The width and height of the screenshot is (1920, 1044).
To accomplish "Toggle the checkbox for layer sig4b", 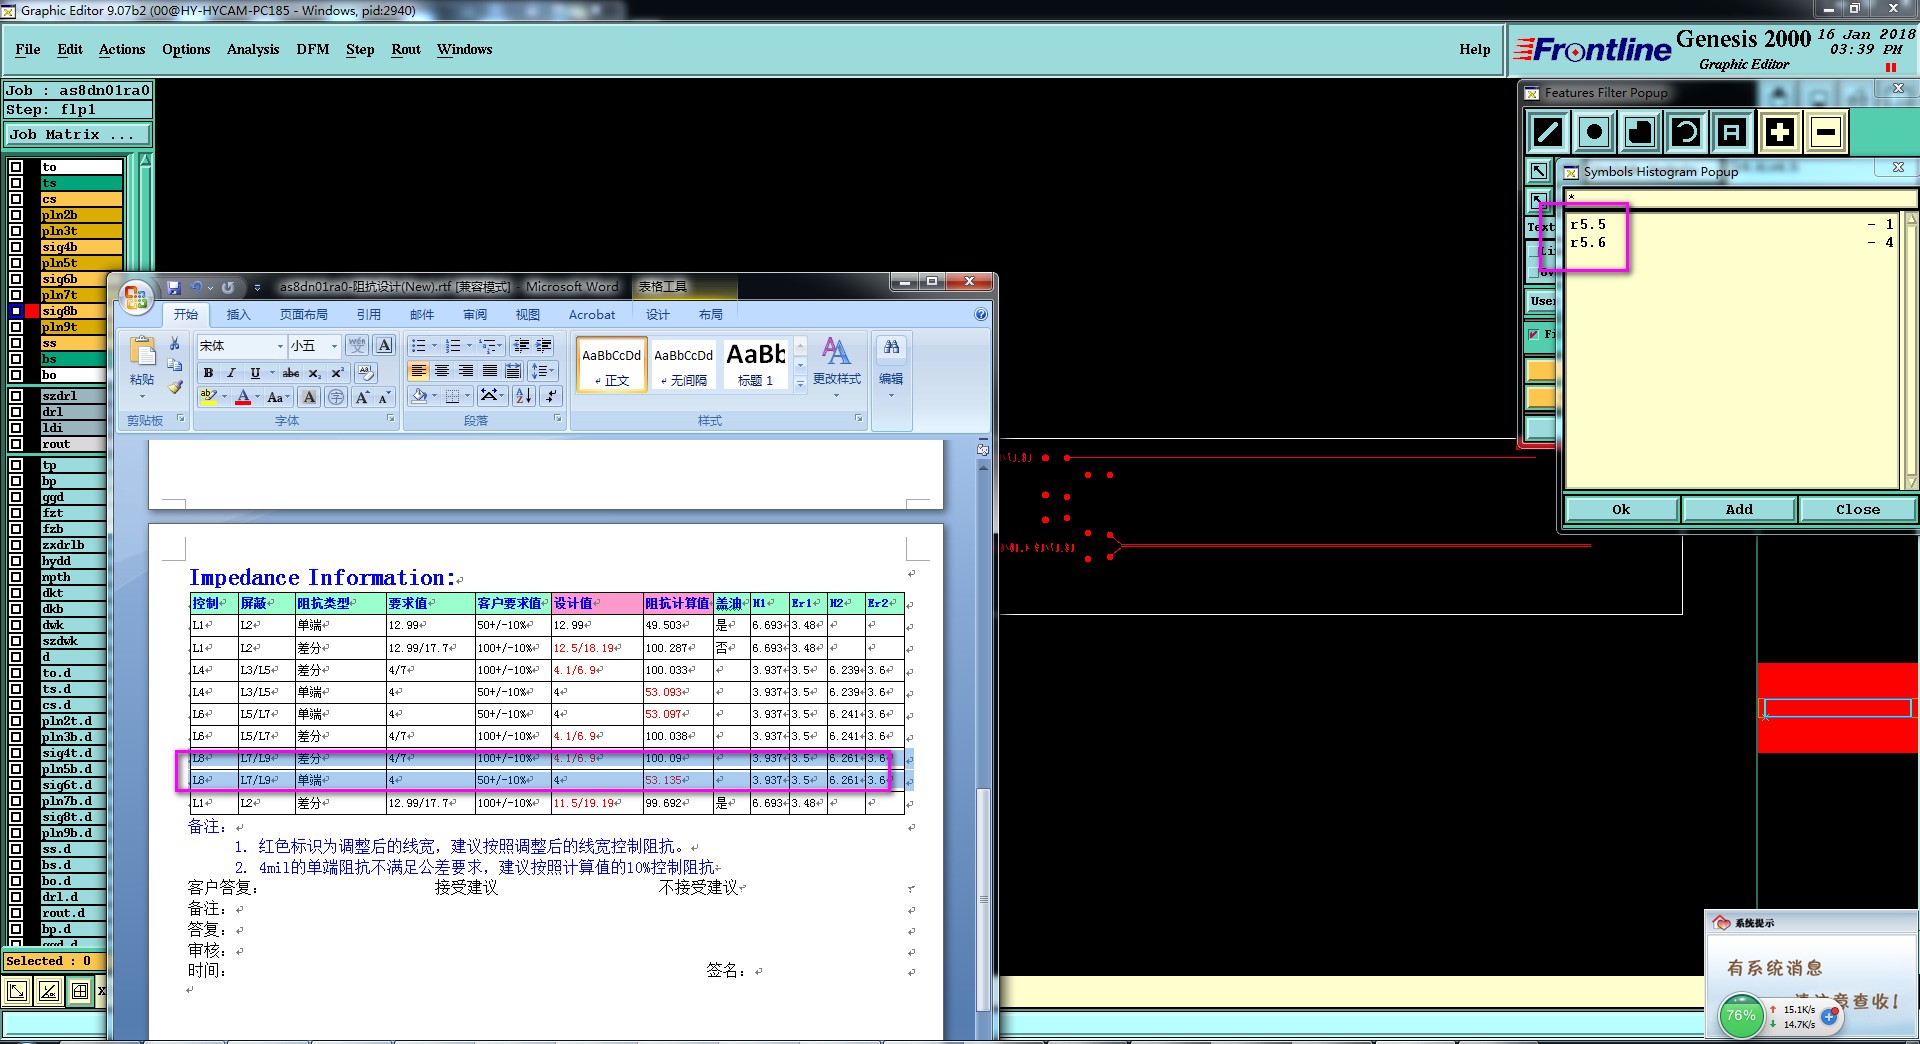I will tap(16, 247).
